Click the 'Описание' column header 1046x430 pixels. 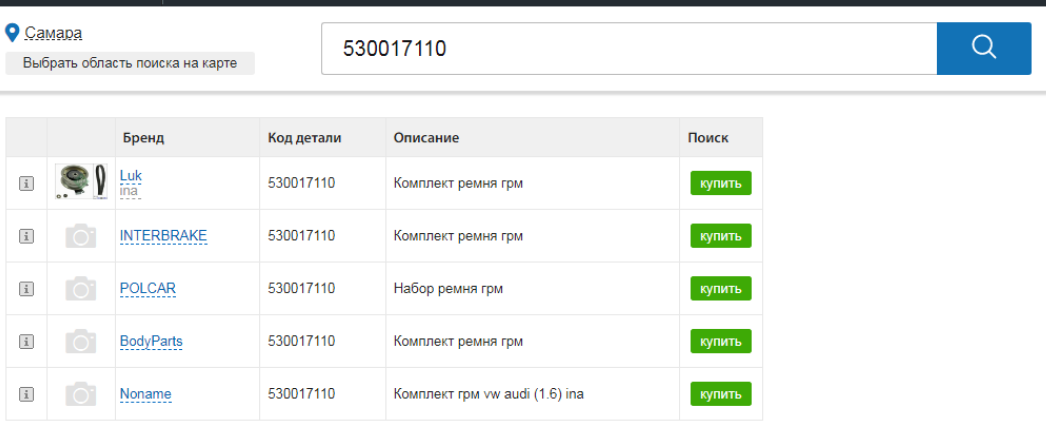pos(426,138)
